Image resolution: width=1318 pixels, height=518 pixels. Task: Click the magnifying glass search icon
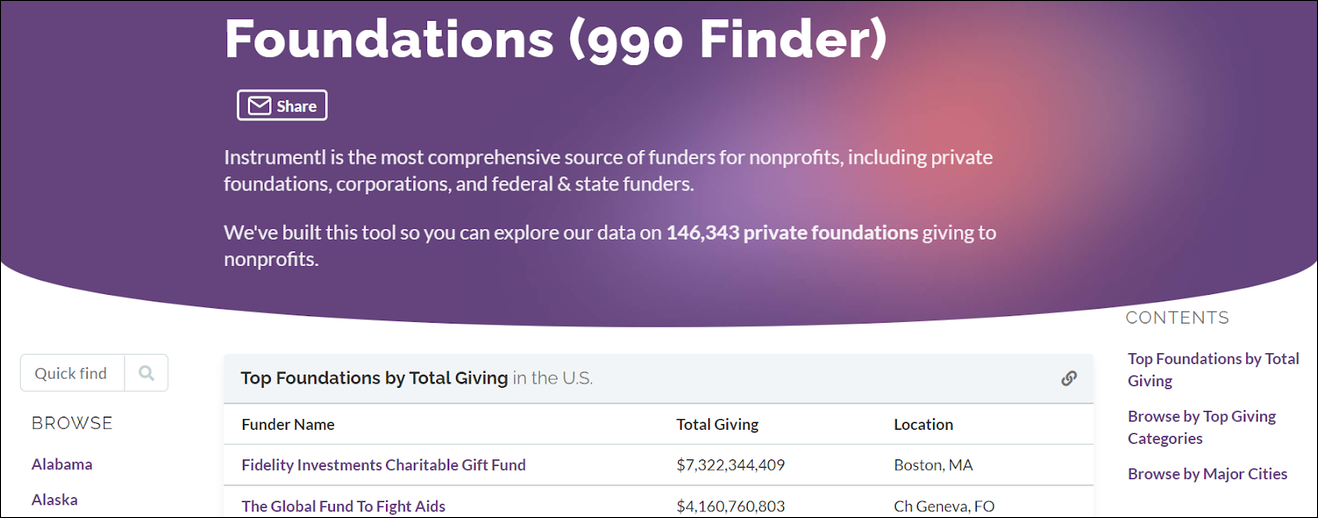tap(146, 373)
